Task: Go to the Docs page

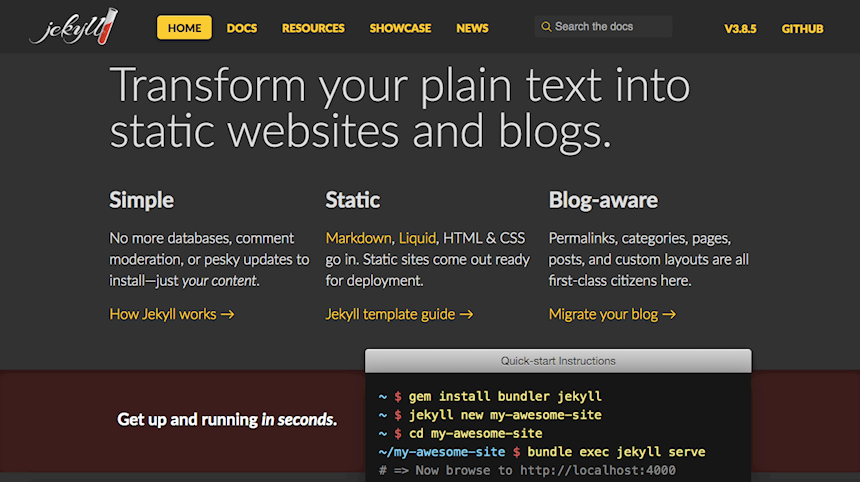Action: coord(242,28)
